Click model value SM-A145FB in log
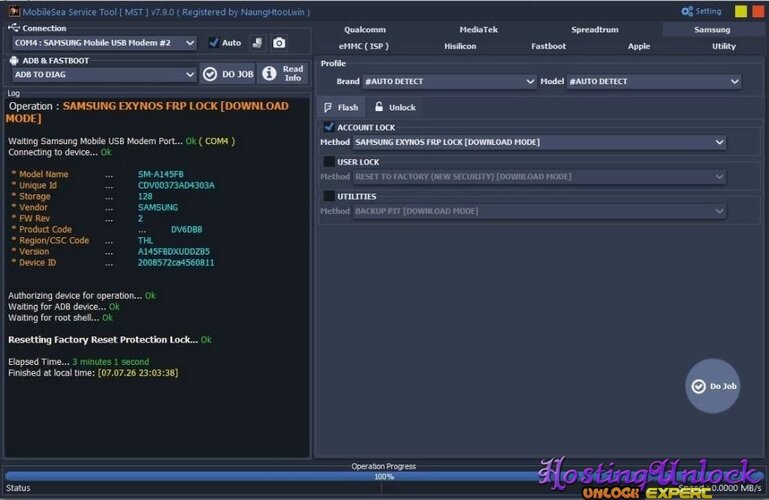 coord(160,174)
